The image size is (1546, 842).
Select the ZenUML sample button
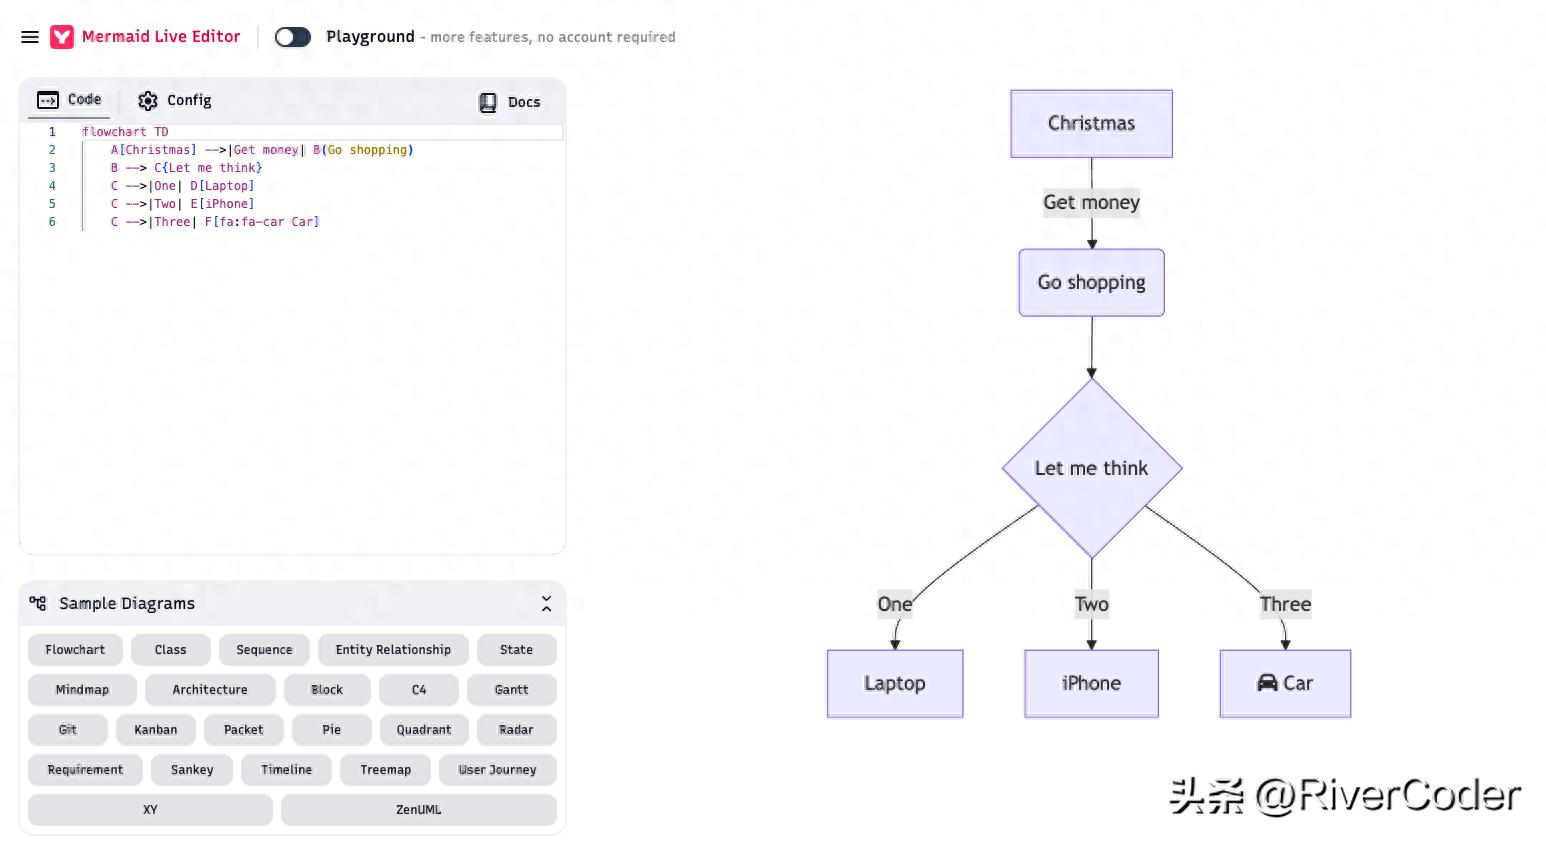418,810
